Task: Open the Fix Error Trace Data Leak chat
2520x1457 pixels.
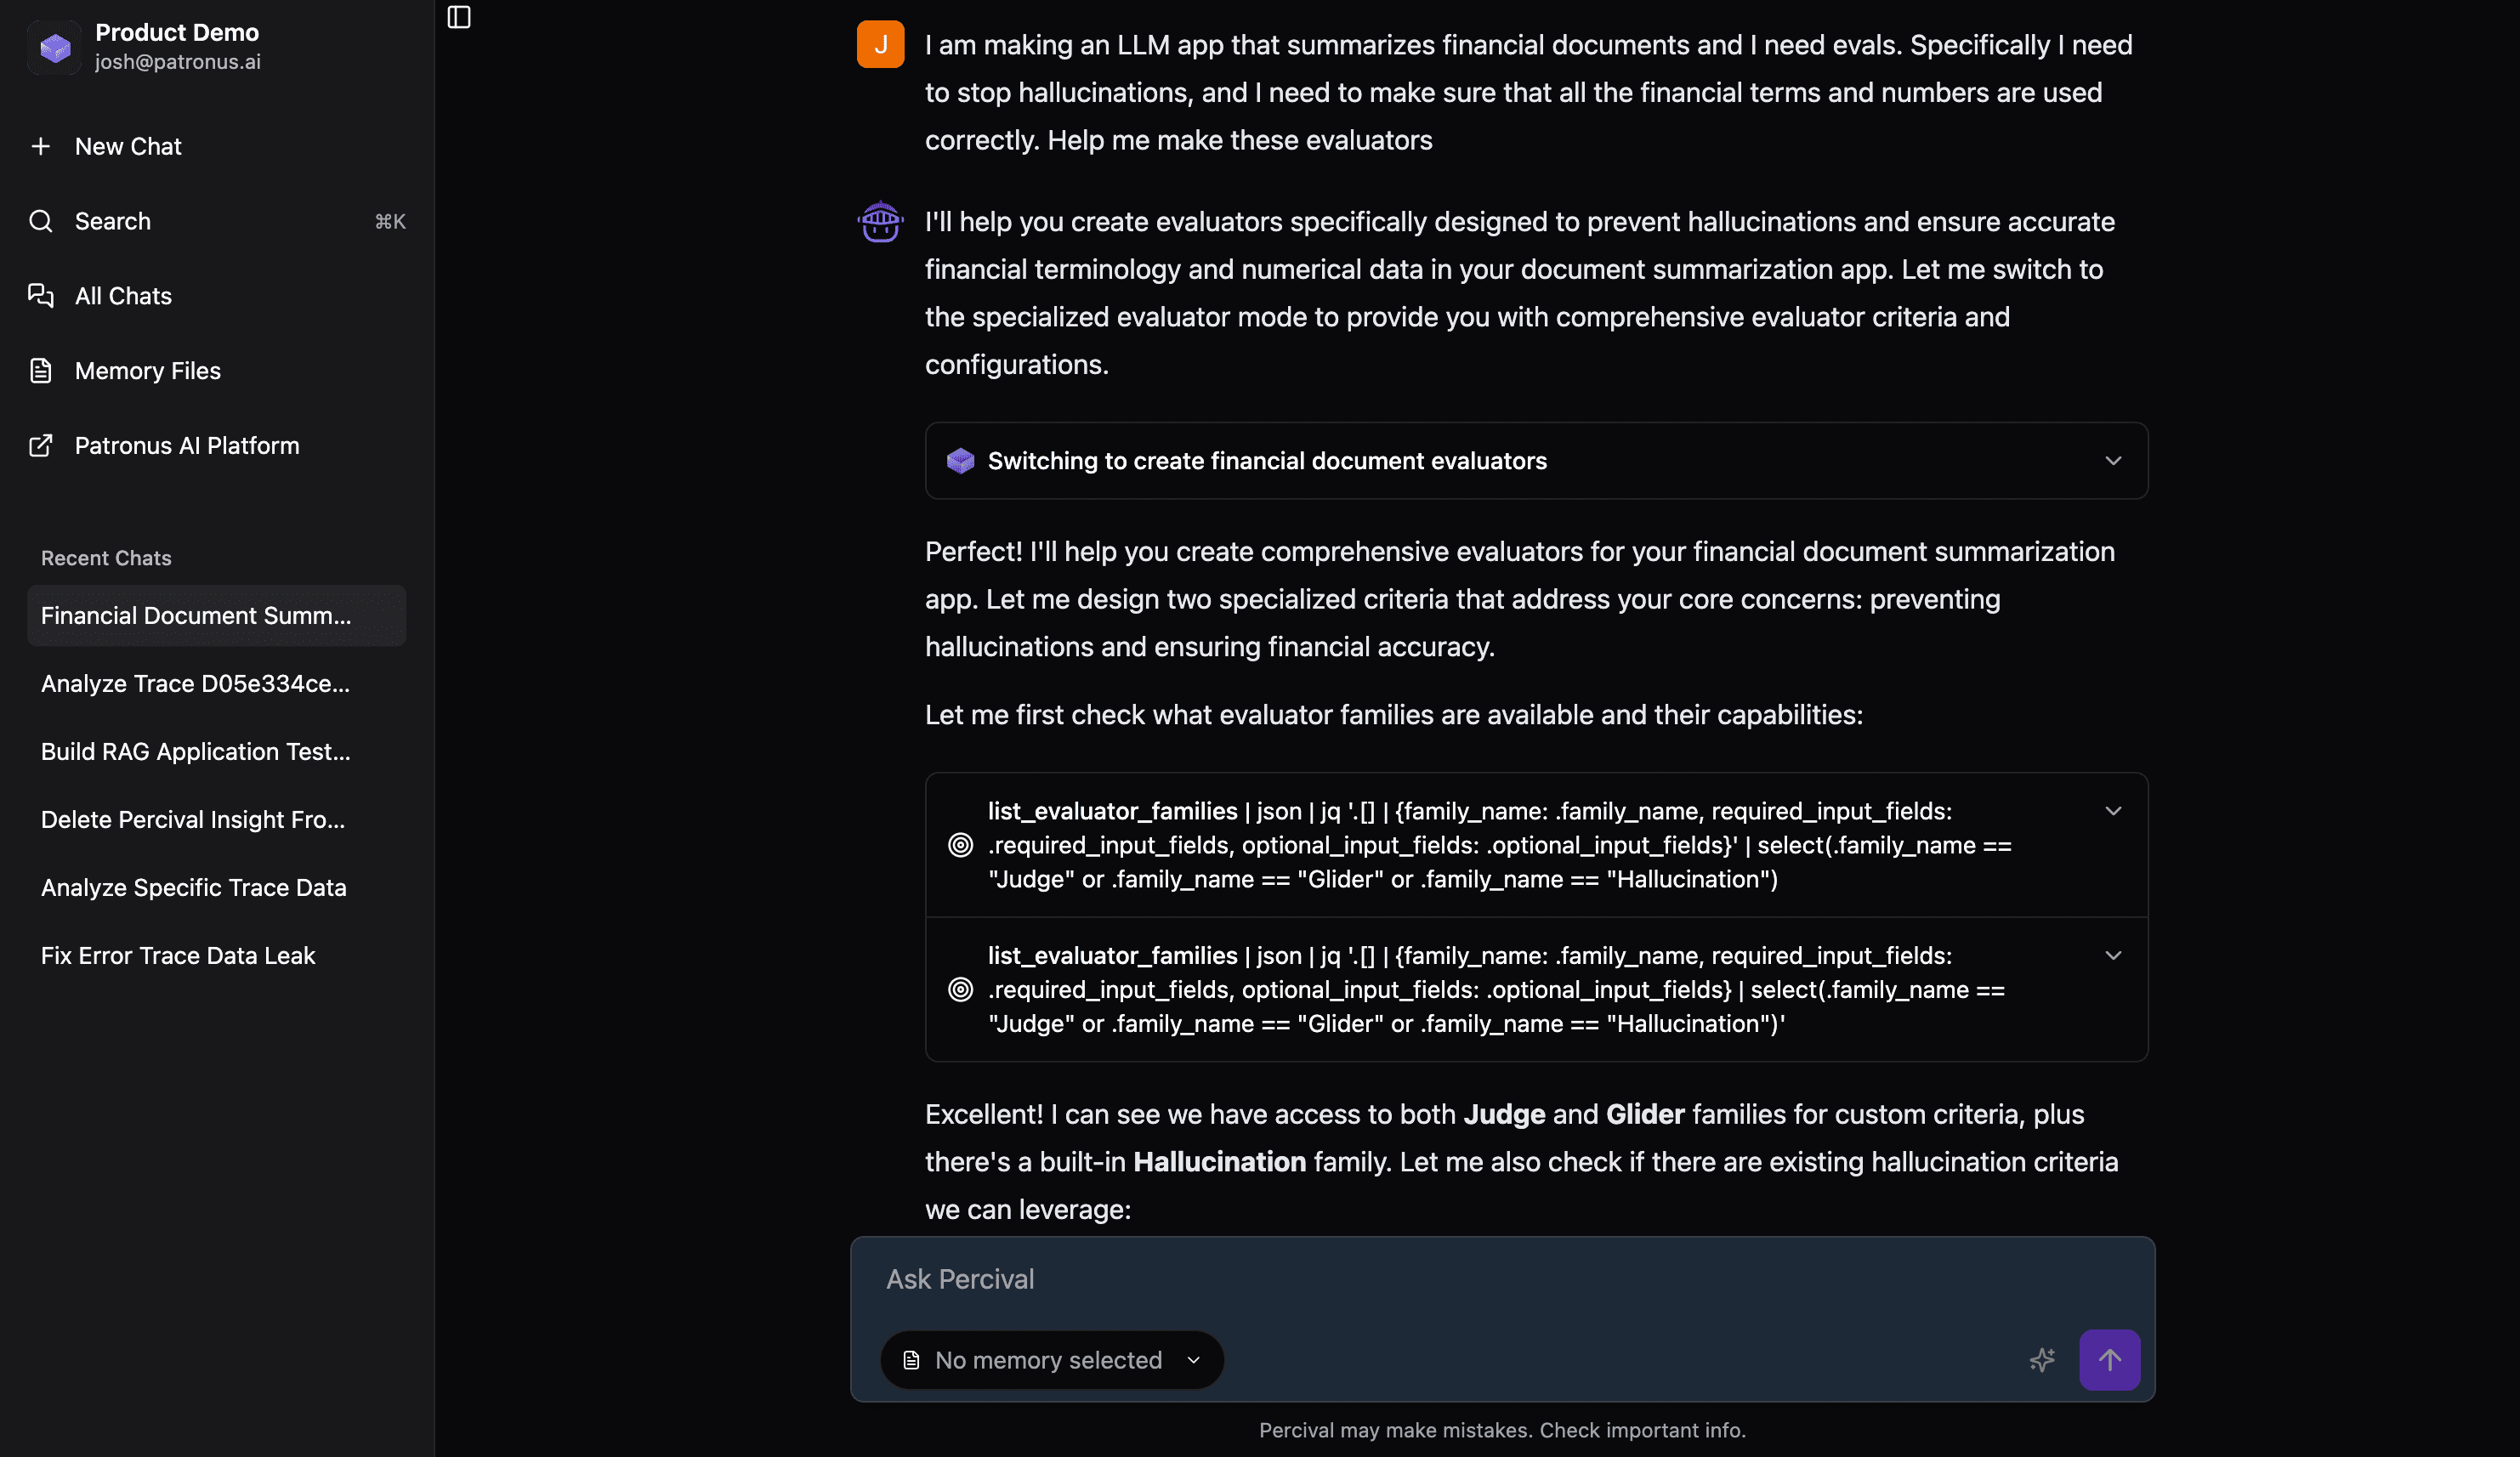Action: point(178,956)
